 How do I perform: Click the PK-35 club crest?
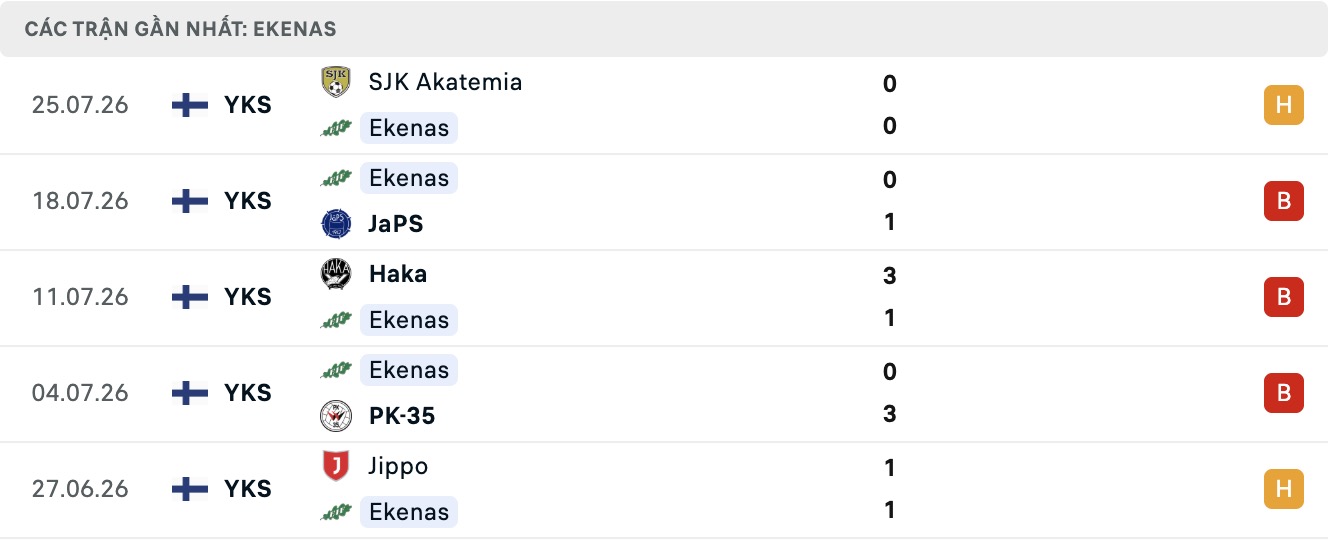point(336,415)
